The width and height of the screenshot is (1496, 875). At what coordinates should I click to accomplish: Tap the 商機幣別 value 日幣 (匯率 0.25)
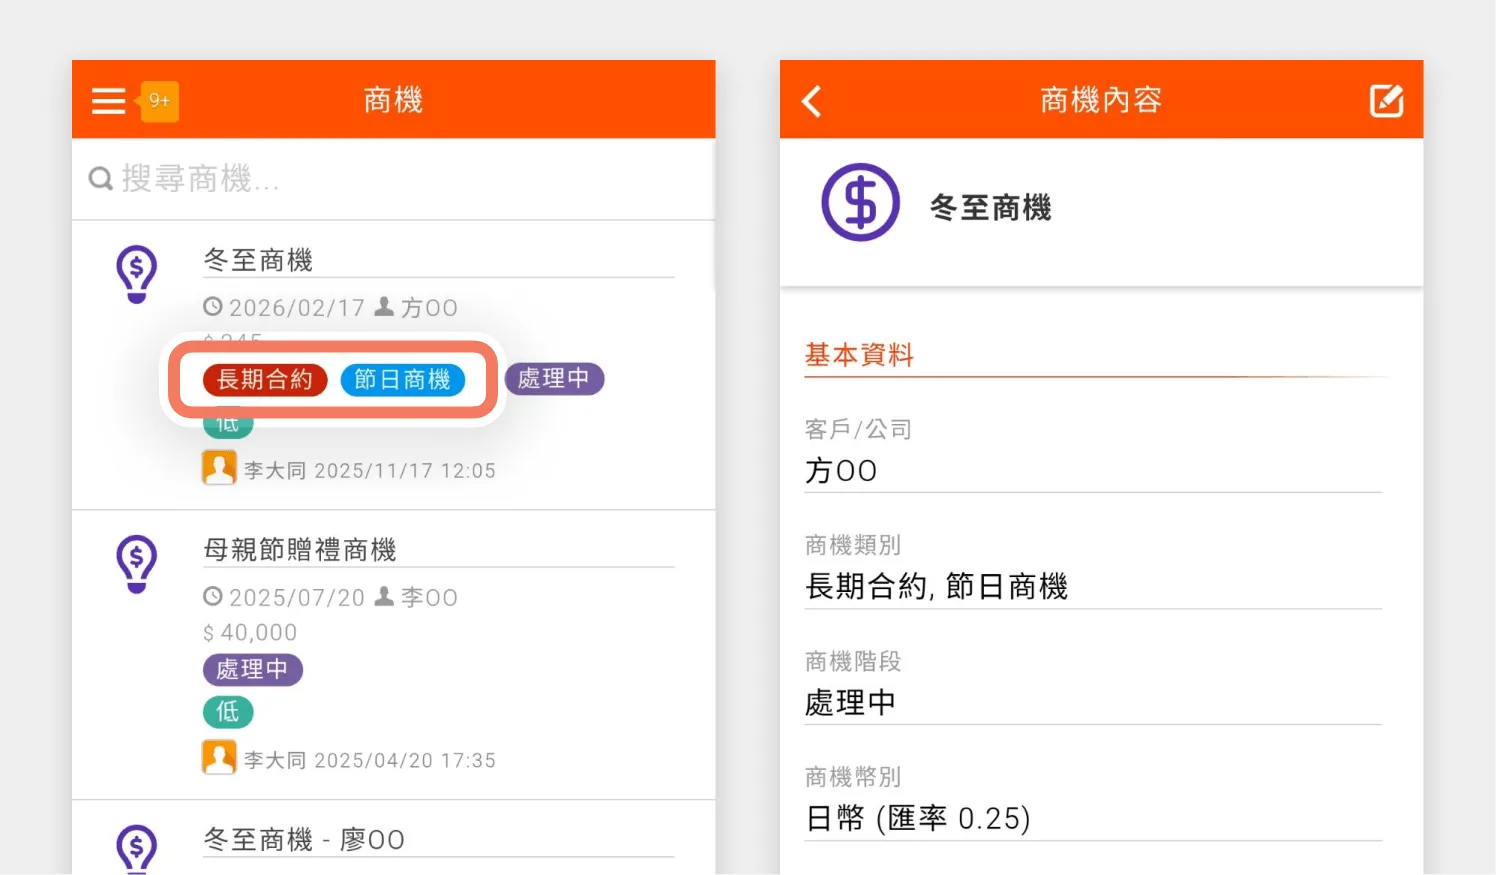pyautogui.click(x=918, y=819)
